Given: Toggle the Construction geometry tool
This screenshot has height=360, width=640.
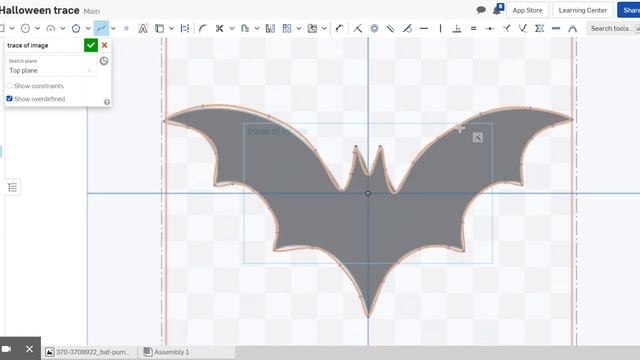Looking at the screenshot, I should 185,28.
